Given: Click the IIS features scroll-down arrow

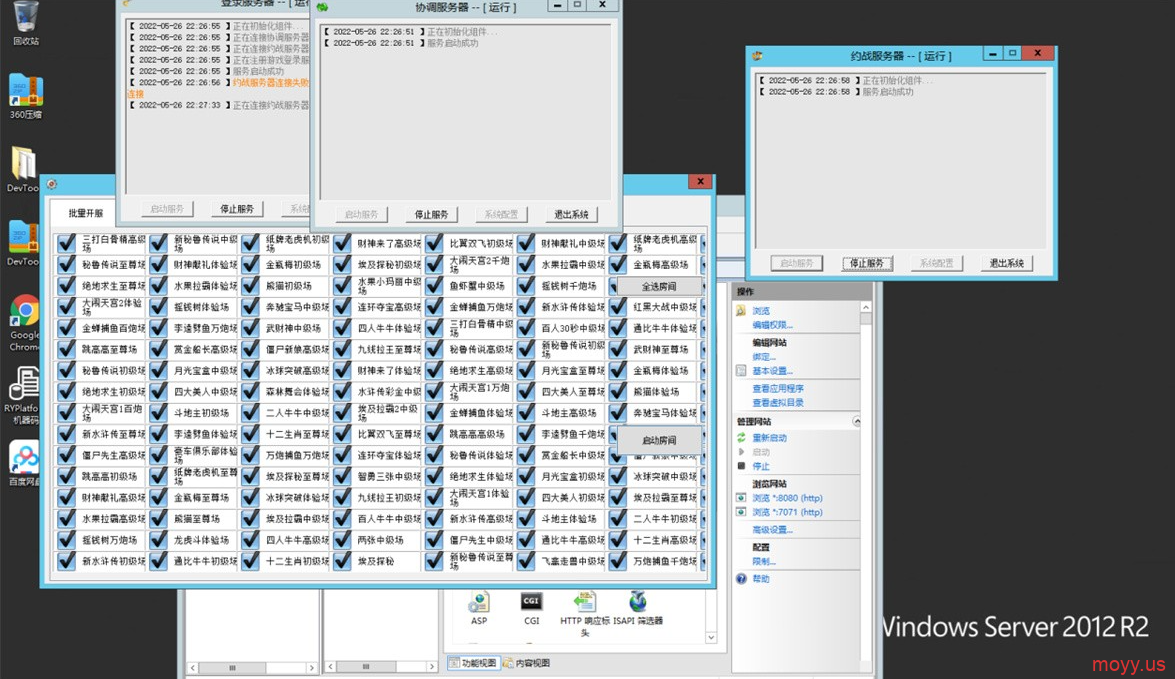Looking at the screenshot, I should 711,637.
